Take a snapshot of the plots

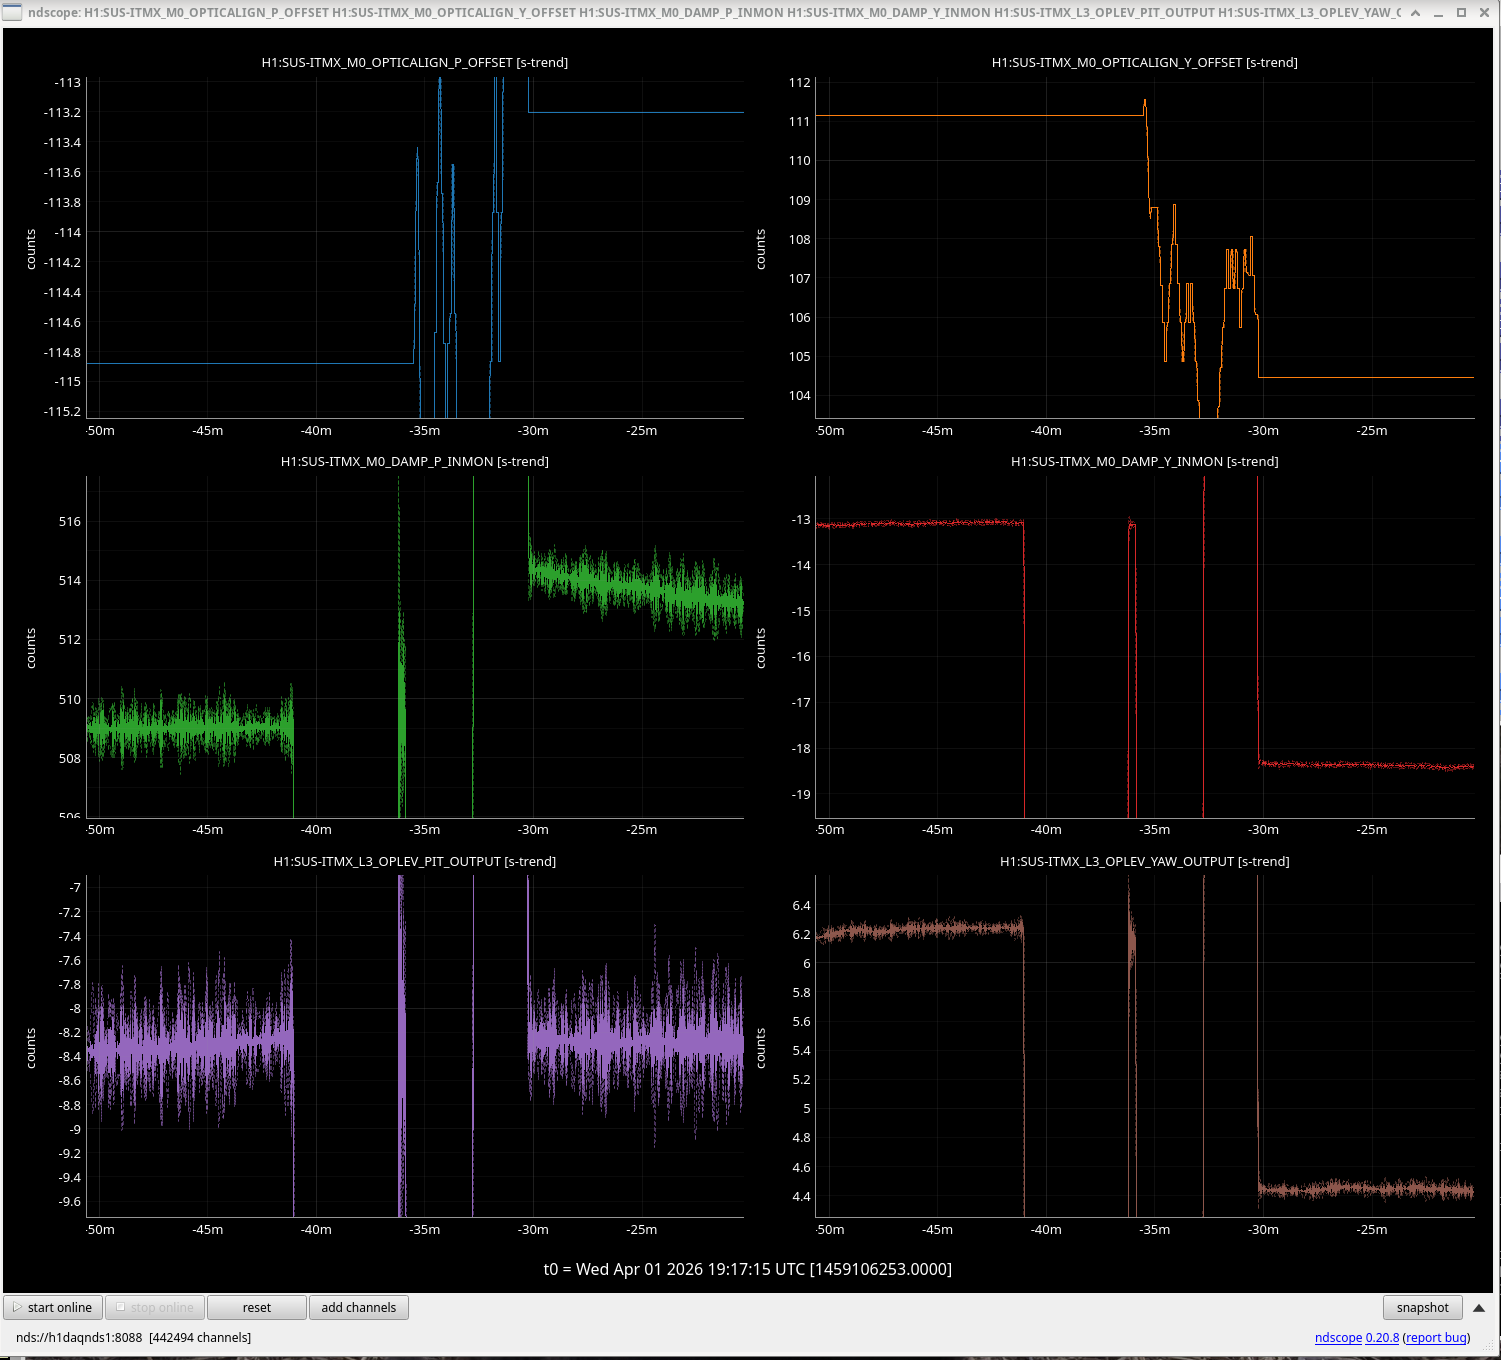coord(1423,1307)
